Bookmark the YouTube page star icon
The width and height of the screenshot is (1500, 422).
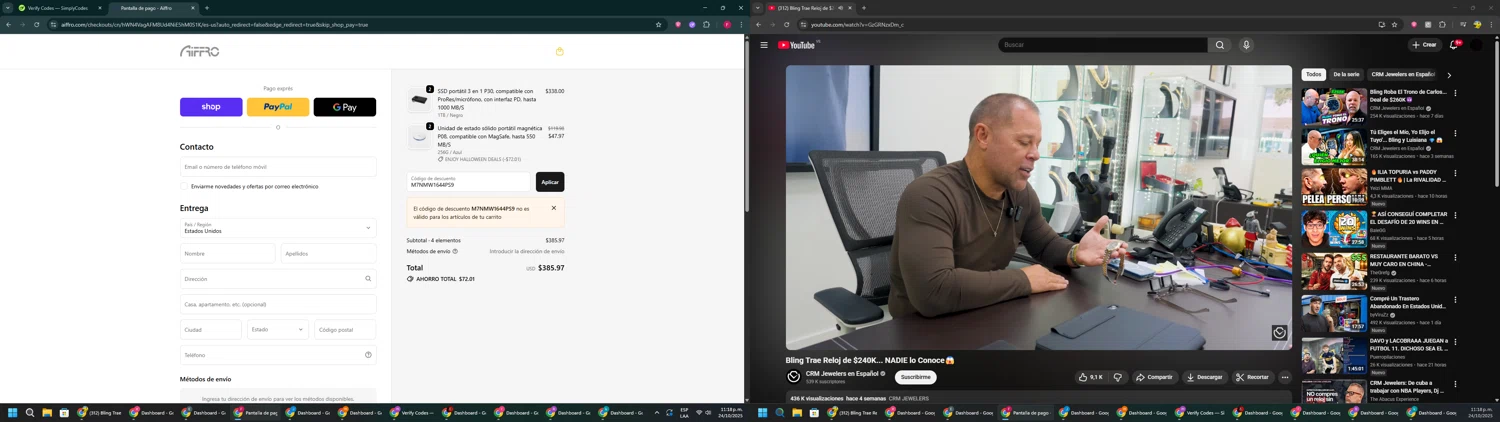click(x=1394, y=25)
